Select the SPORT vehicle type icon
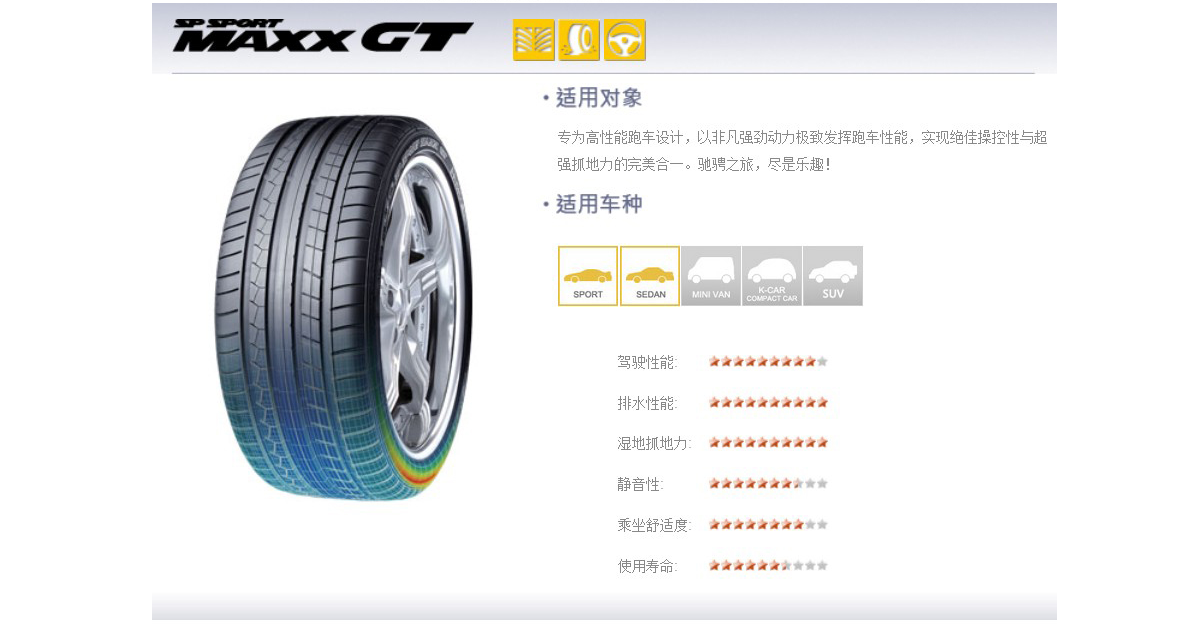Image resolution: width=1180 pixels, height=629 pixels. click(x=588, y=276)
